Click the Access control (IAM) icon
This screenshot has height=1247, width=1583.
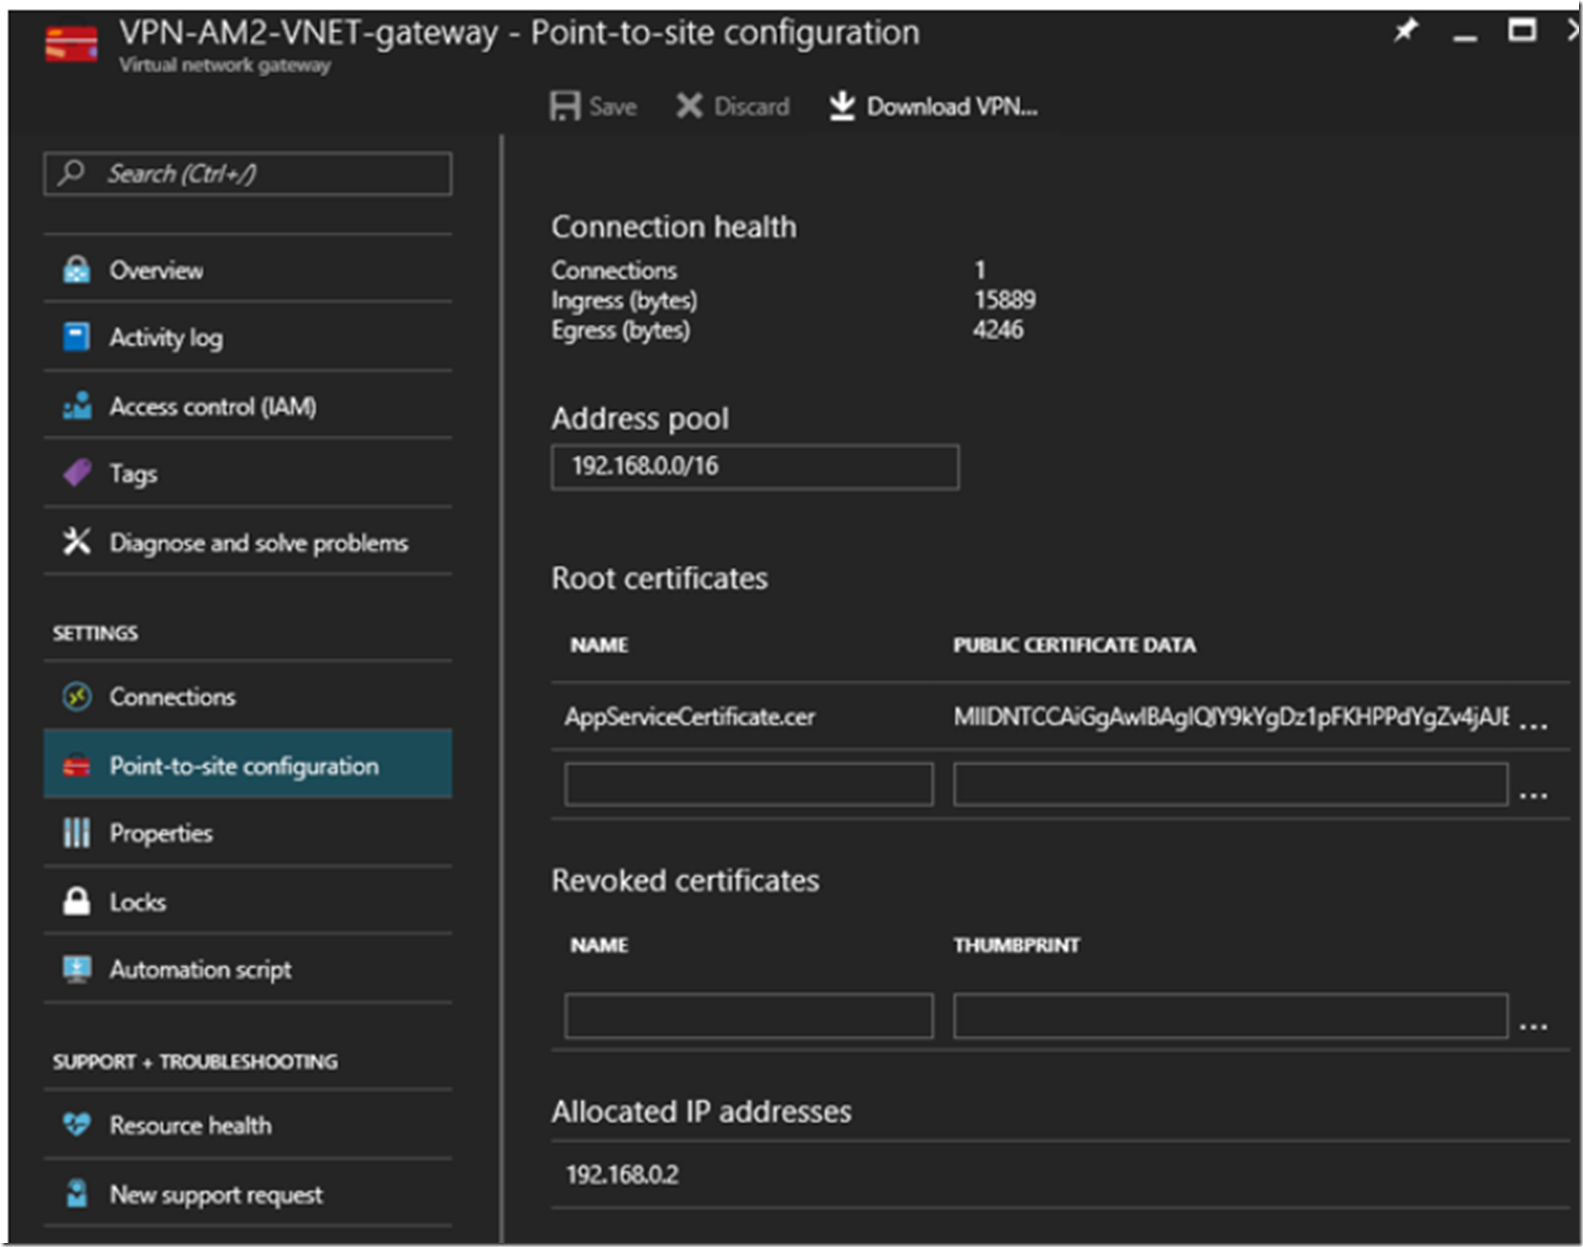[77, 406]
